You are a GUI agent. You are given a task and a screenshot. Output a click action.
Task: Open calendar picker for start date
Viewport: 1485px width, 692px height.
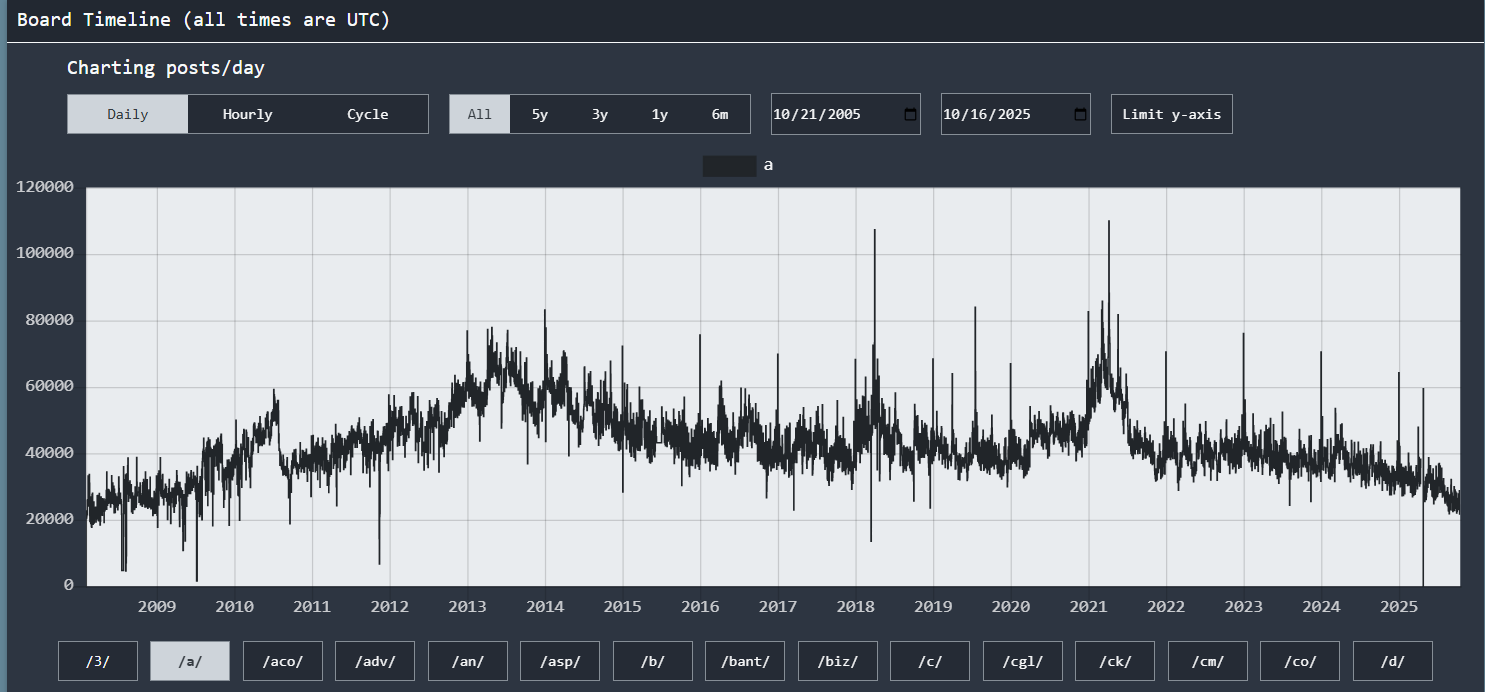(x=910, y=114)
